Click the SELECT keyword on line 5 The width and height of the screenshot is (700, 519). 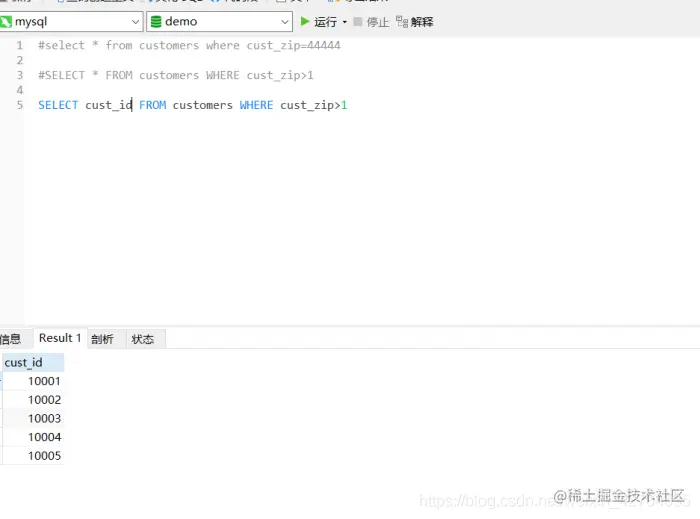[x=58, y=105]
